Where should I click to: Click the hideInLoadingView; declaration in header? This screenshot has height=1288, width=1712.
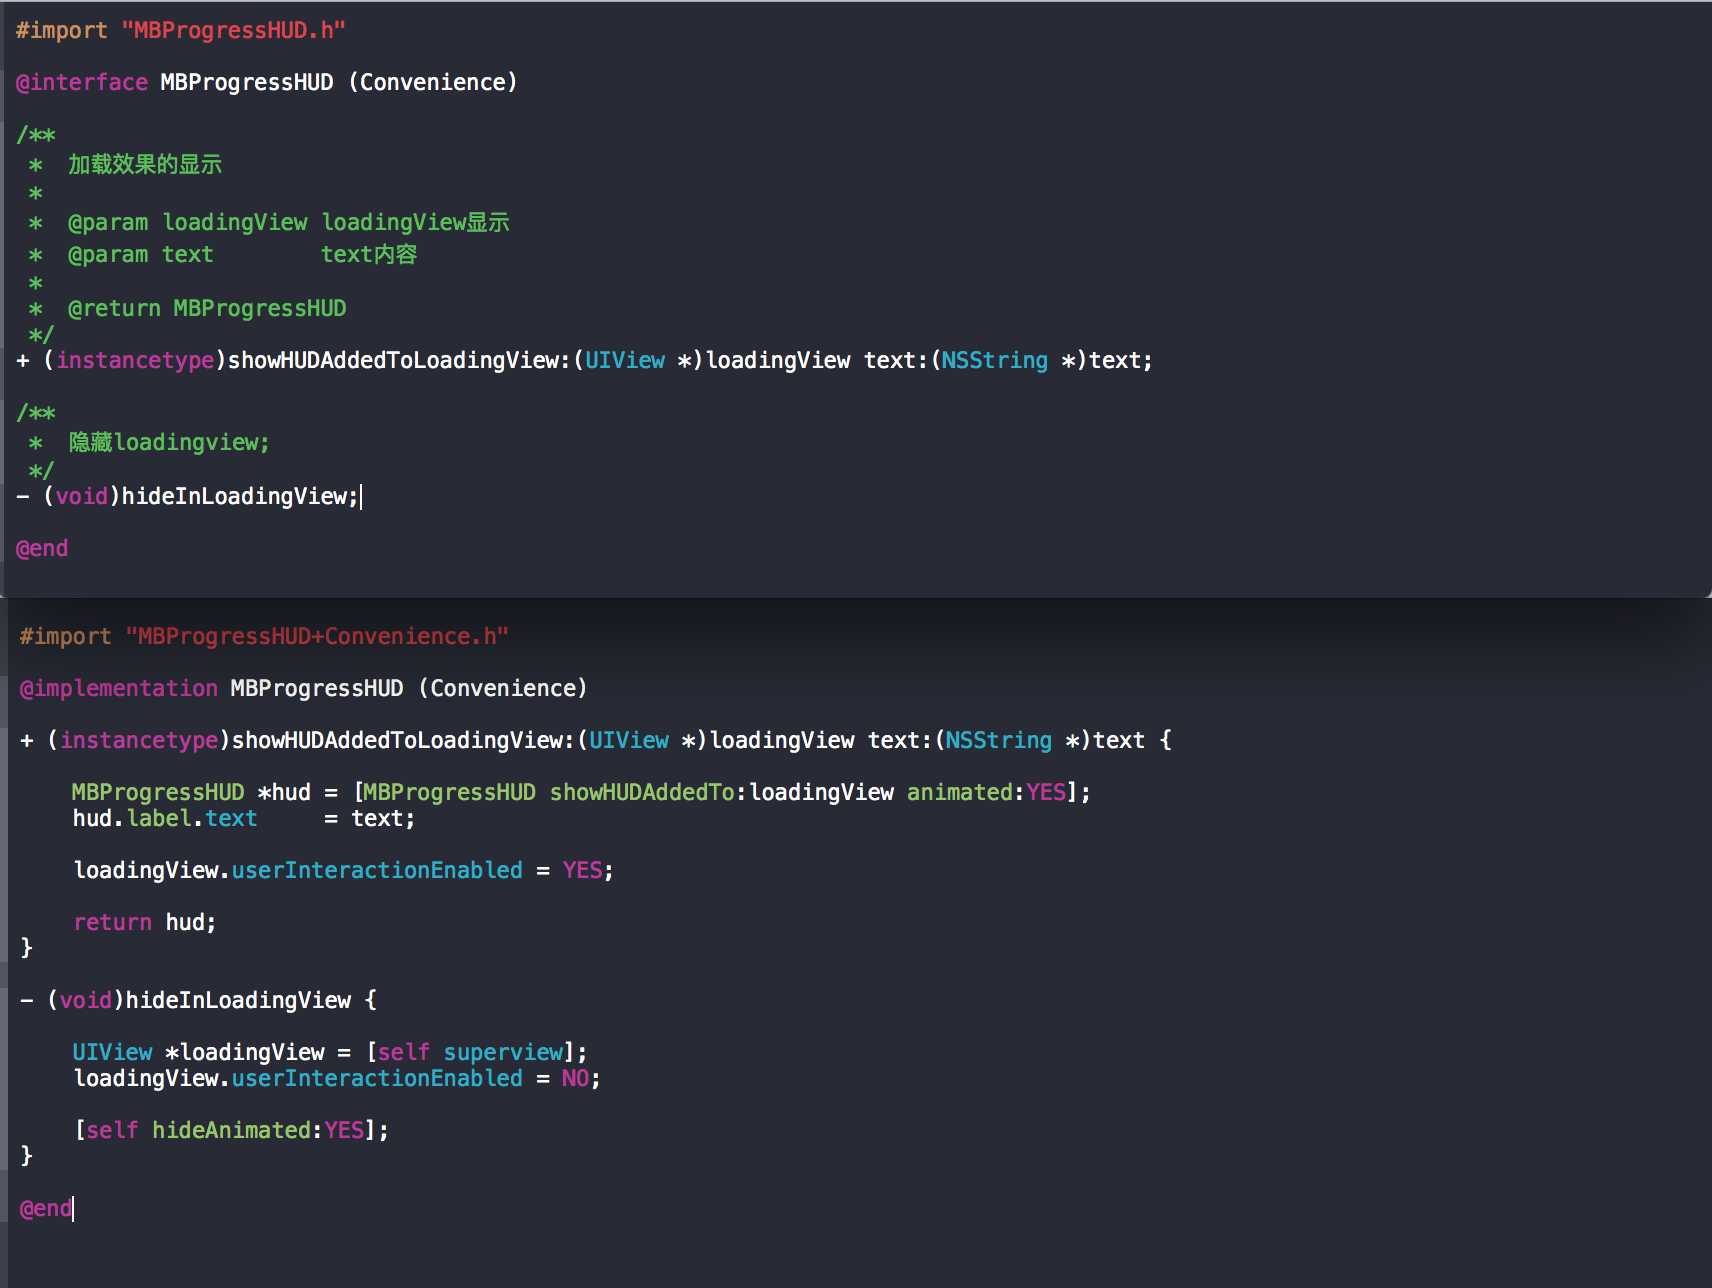click(188, 496)
